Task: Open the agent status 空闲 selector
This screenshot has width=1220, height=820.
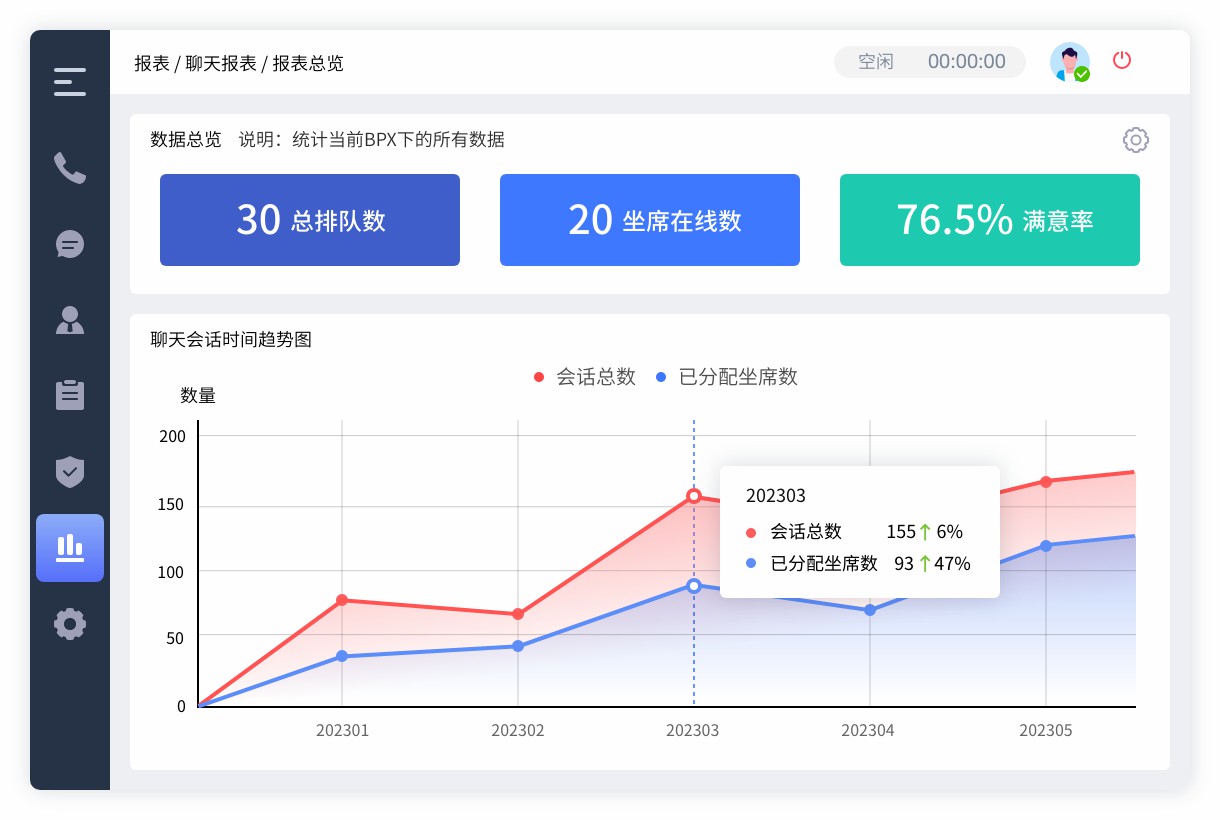Action: coord(877,61)
